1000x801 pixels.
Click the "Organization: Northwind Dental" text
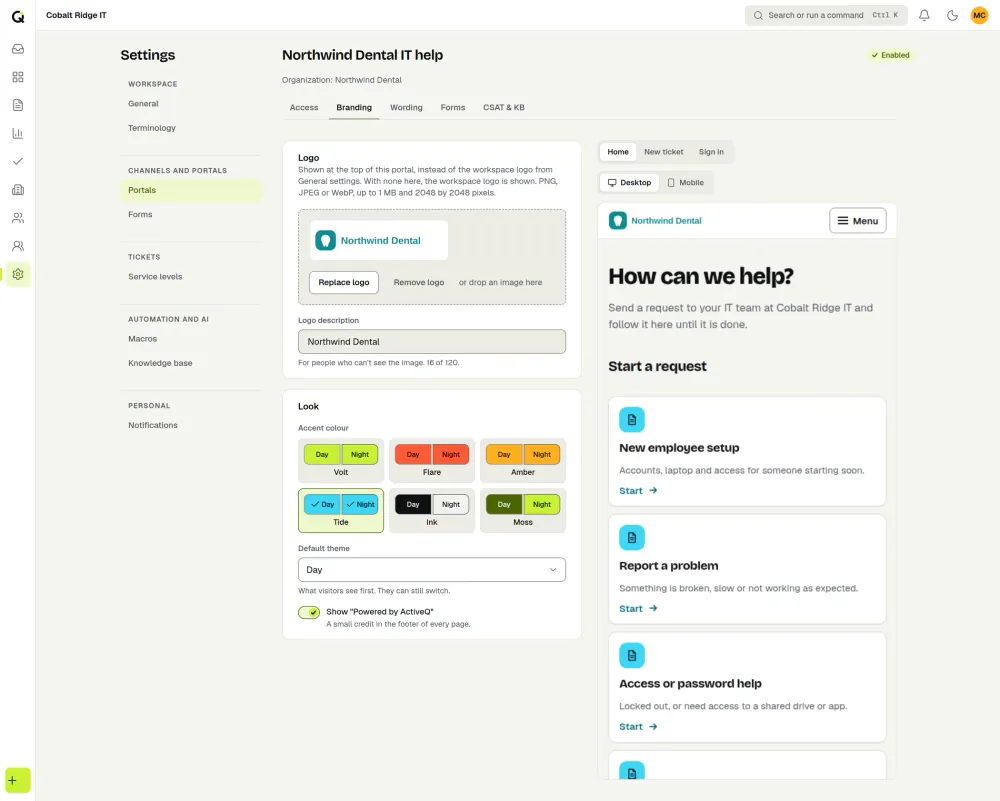tap(342, 80)
